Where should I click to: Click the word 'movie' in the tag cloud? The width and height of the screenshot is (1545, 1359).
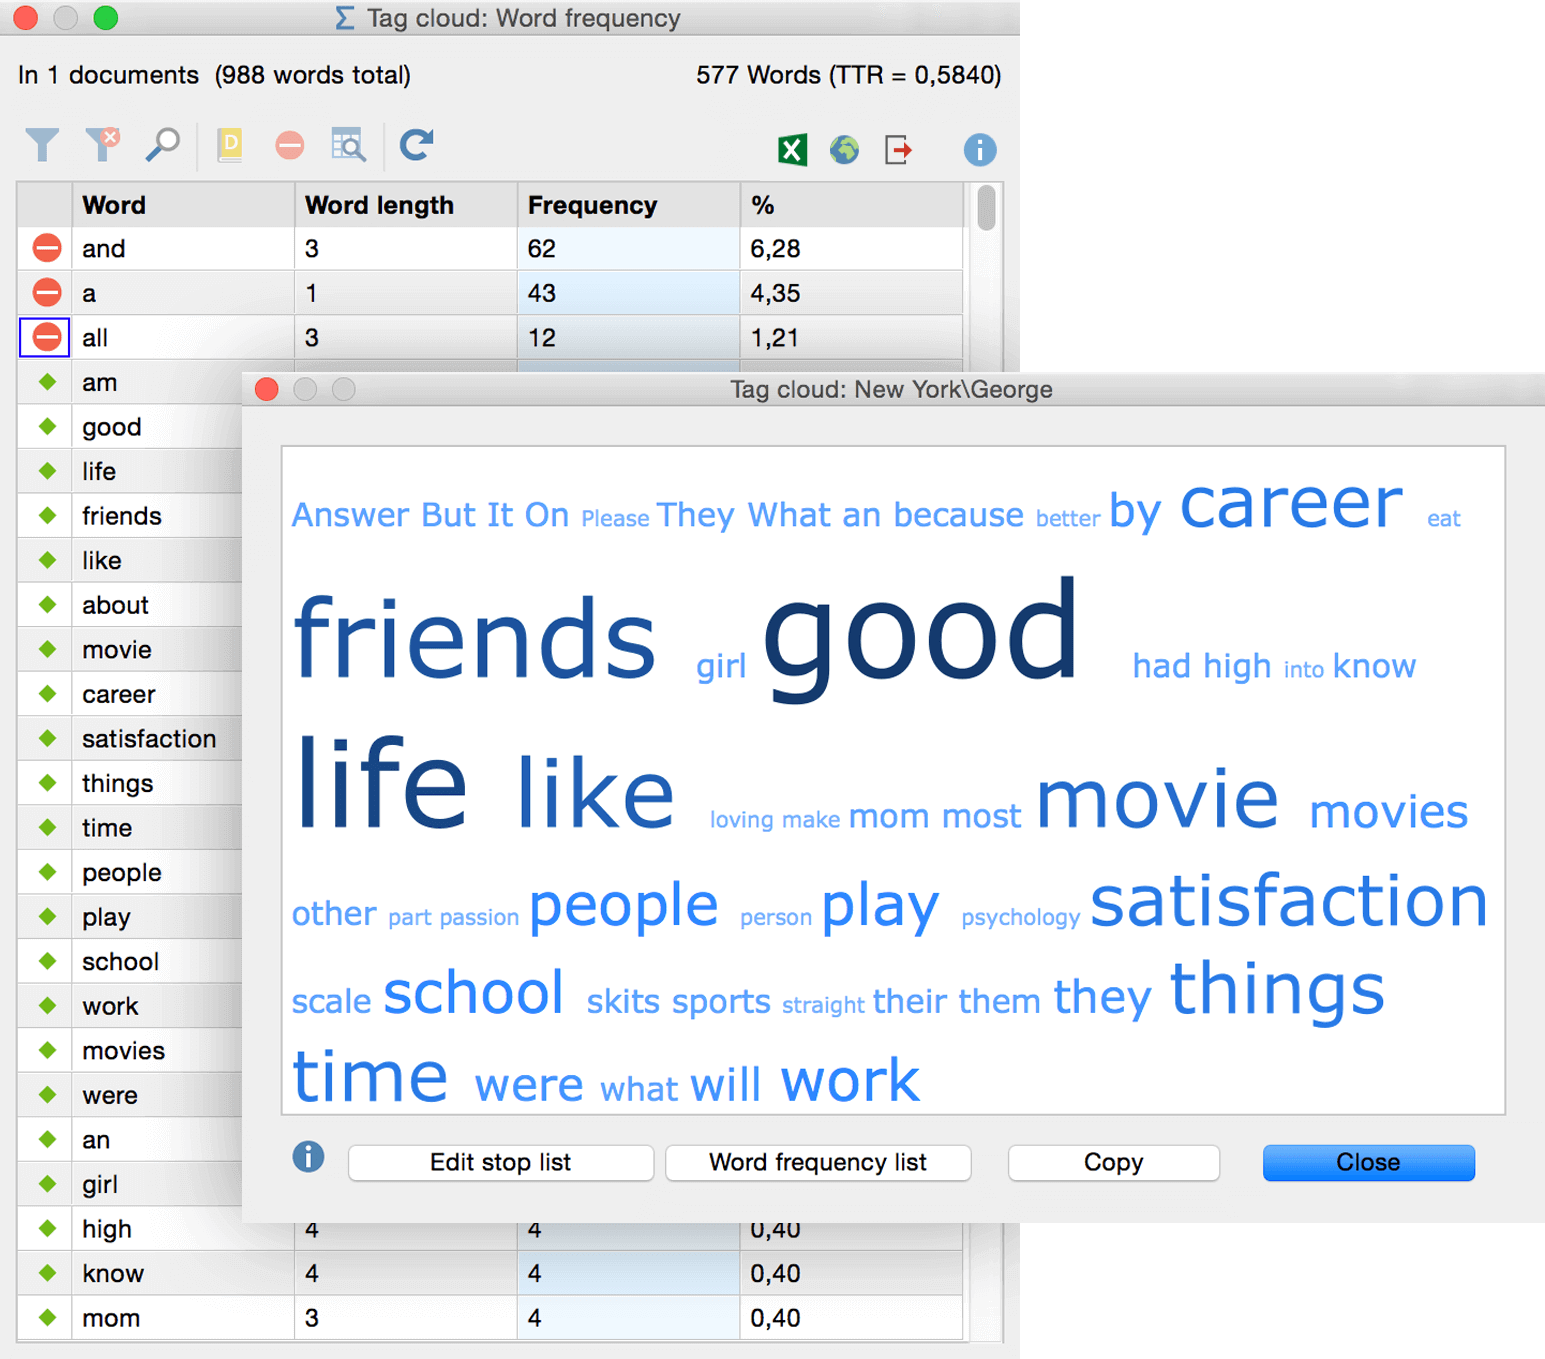click(1157, 798)
